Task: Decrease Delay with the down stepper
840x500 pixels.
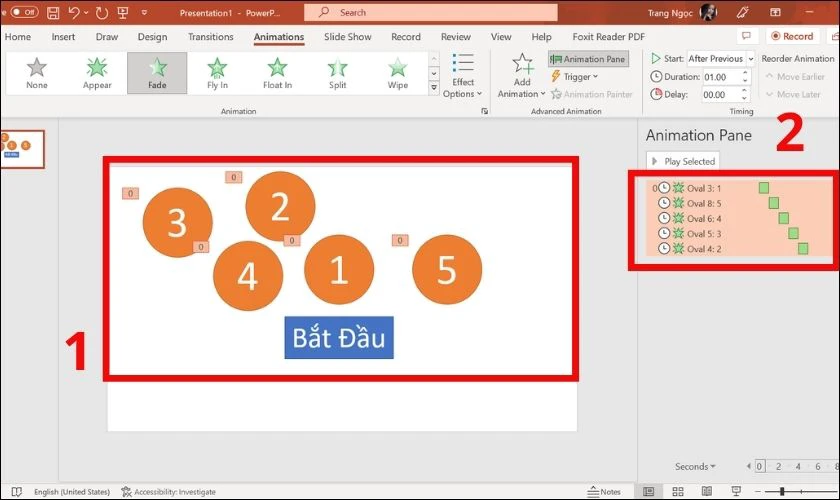Action: coord(745,99)
